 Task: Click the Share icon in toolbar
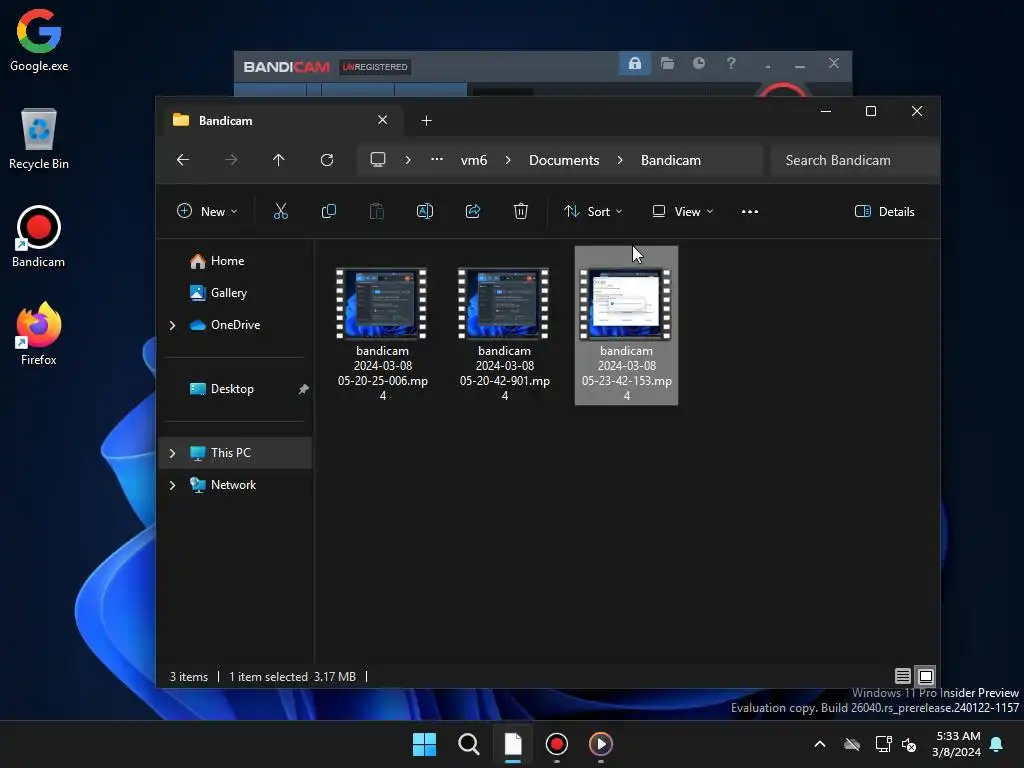click(x=473, y=211)
